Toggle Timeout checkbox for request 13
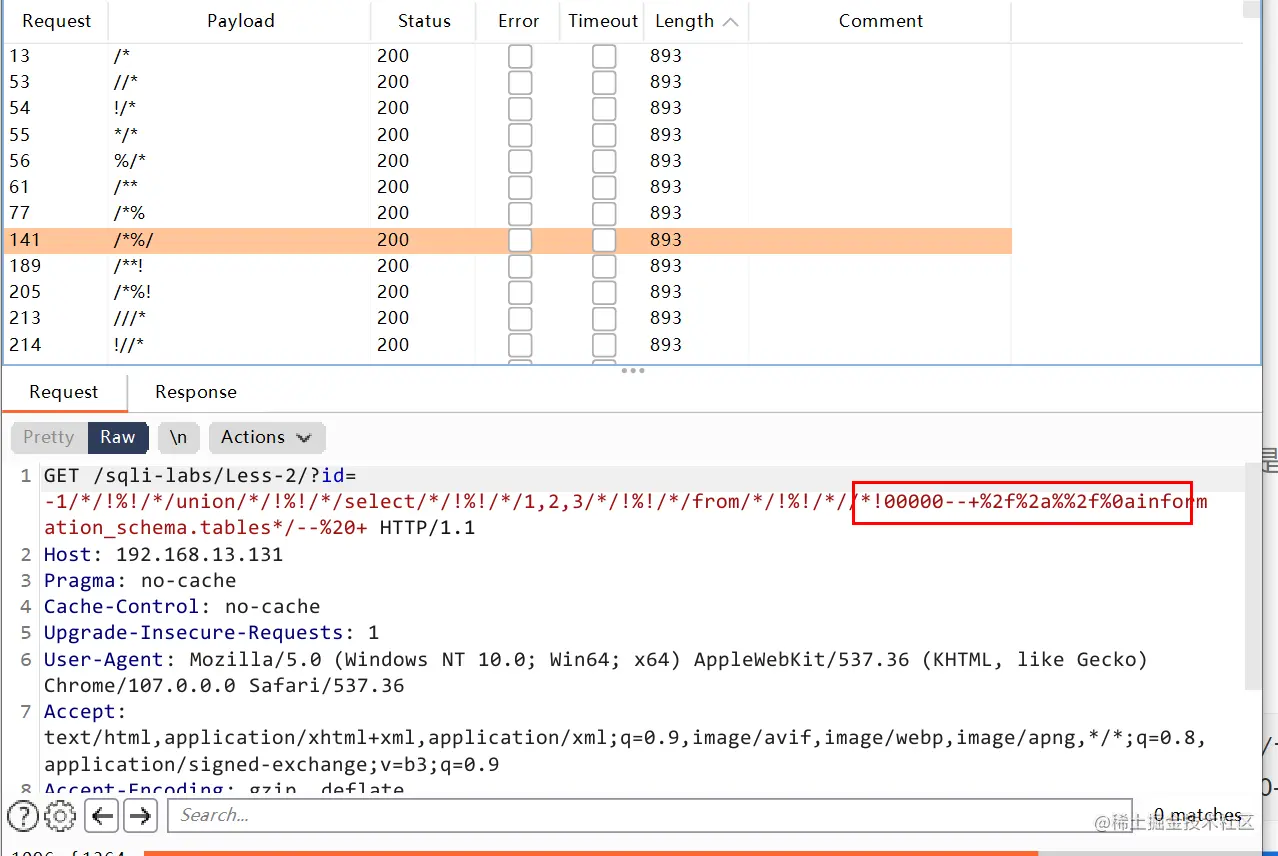Image resolution: width=1278 pixels, height=856 pixels. point(604,56)
